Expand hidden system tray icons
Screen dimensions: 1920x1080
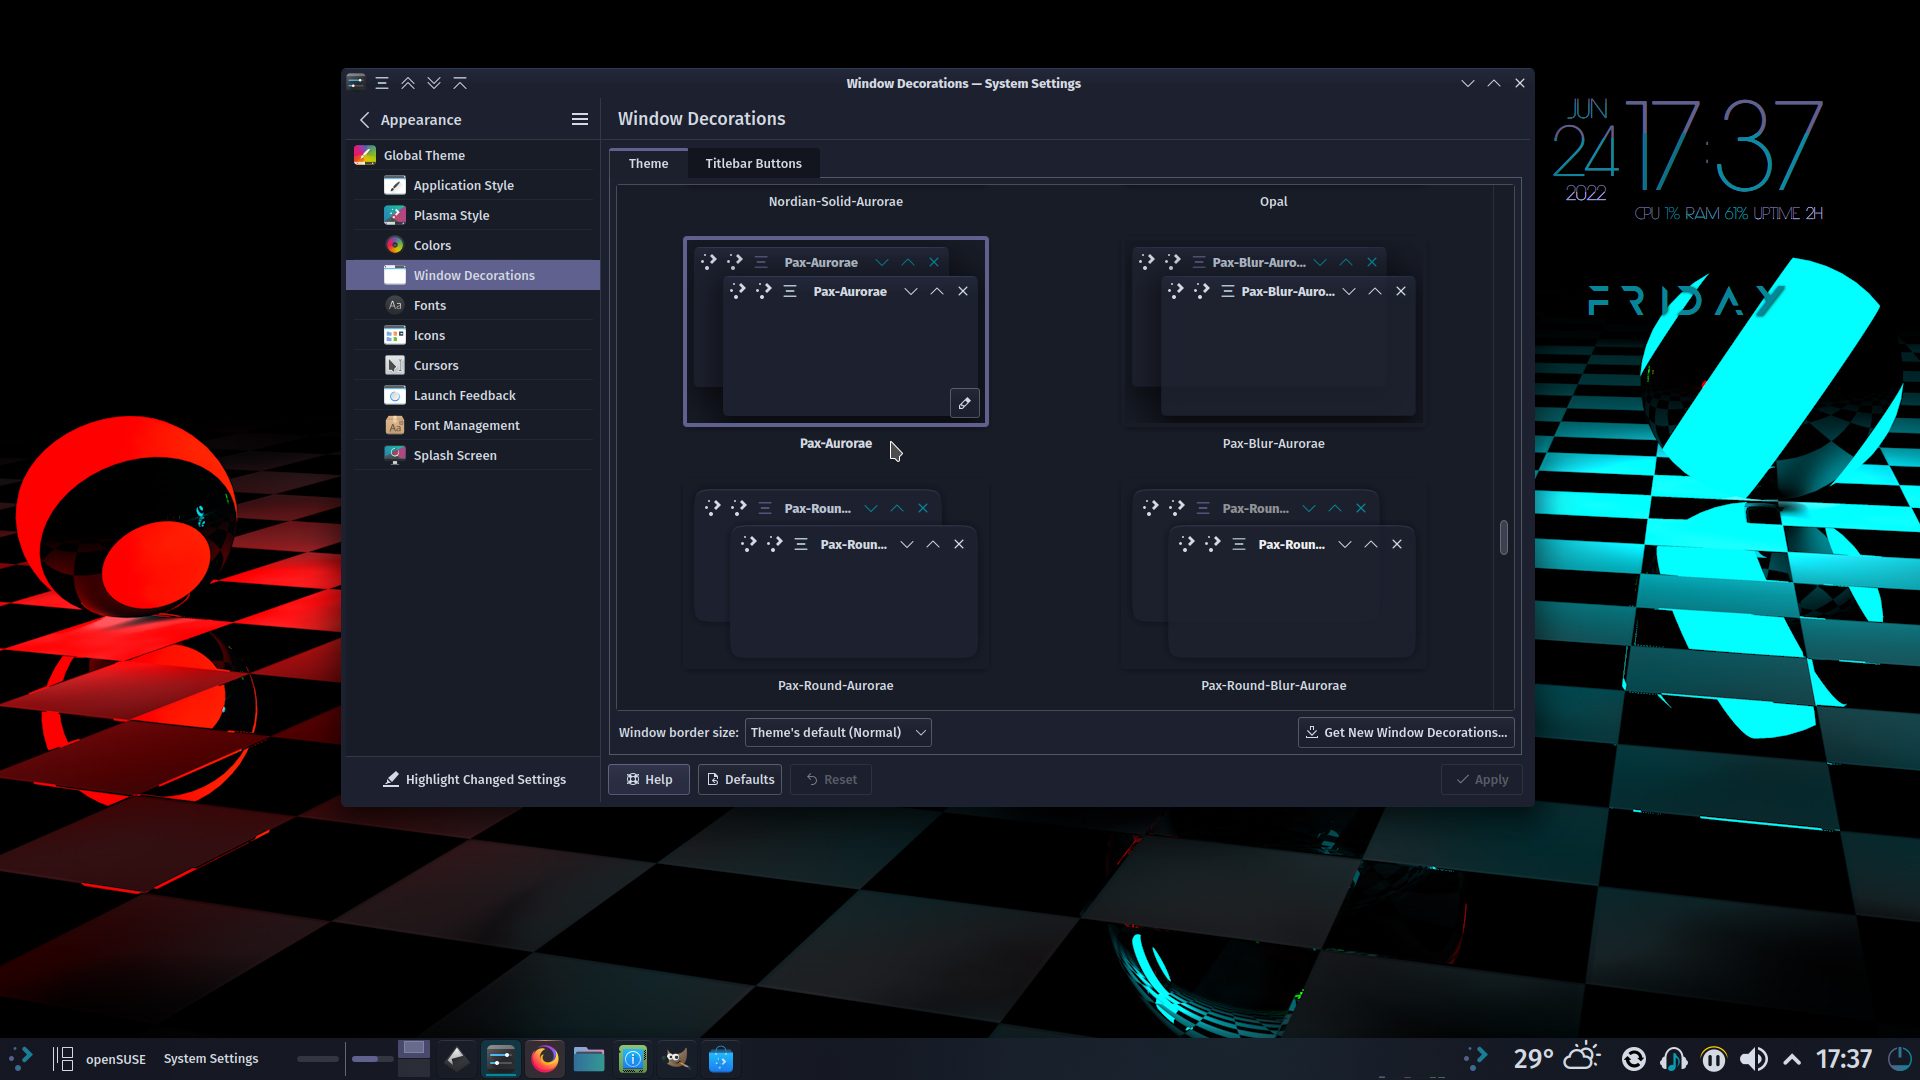tap(1792, 1059)
